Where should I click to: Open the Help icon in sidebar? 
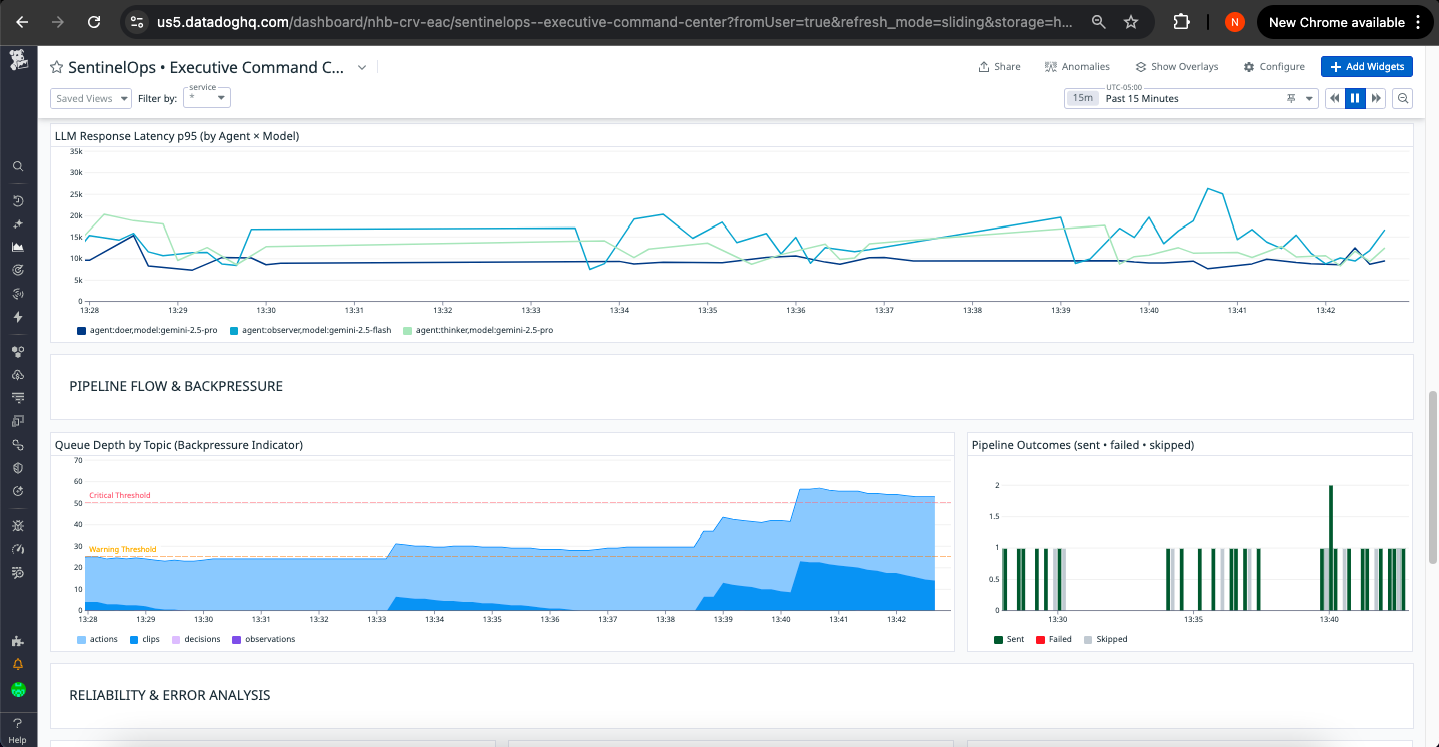(18, 729)
